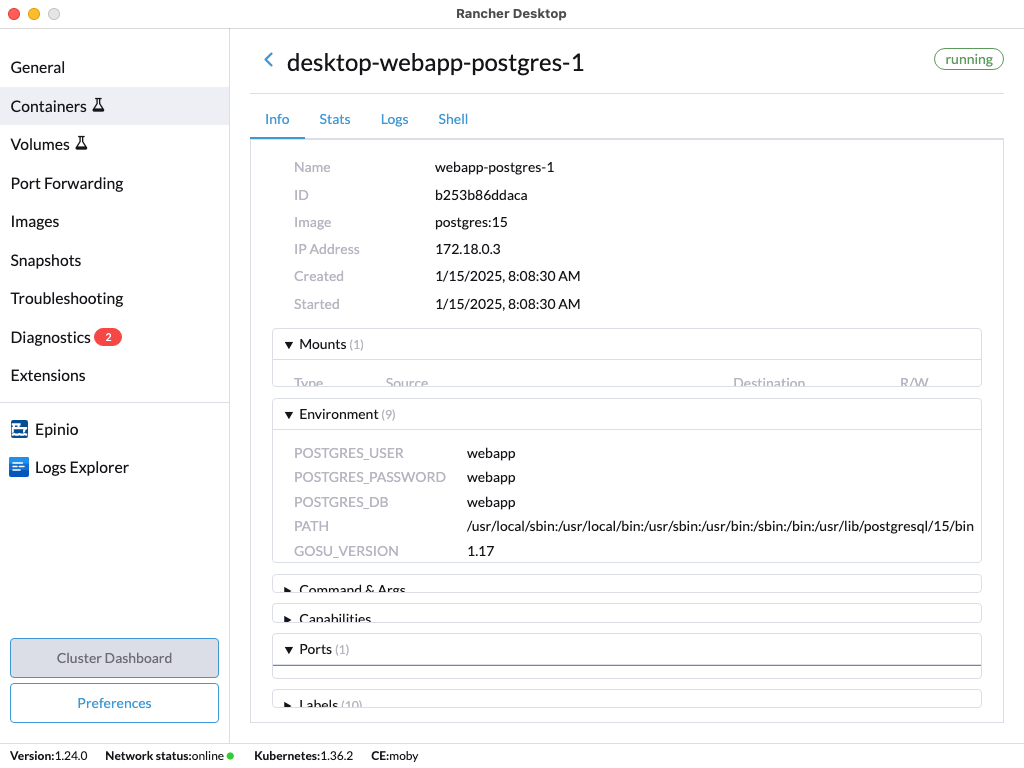The image size is (1024, 768).
Task: Click the POSTGRES_DB variable name
Action: 341,502
